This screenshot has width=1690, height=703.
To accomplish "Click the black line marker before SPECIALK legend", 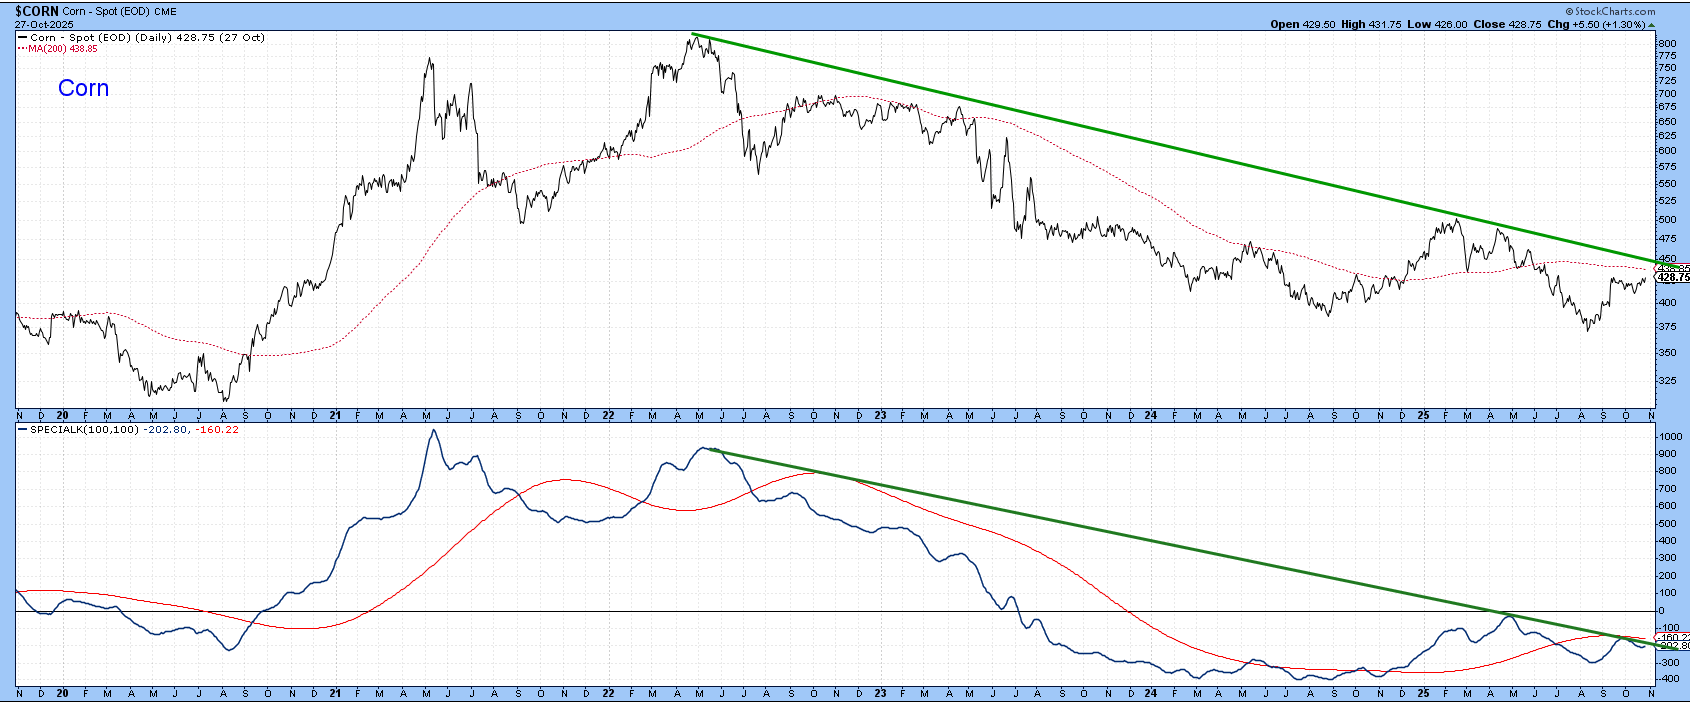I will [x=22, y=430].
